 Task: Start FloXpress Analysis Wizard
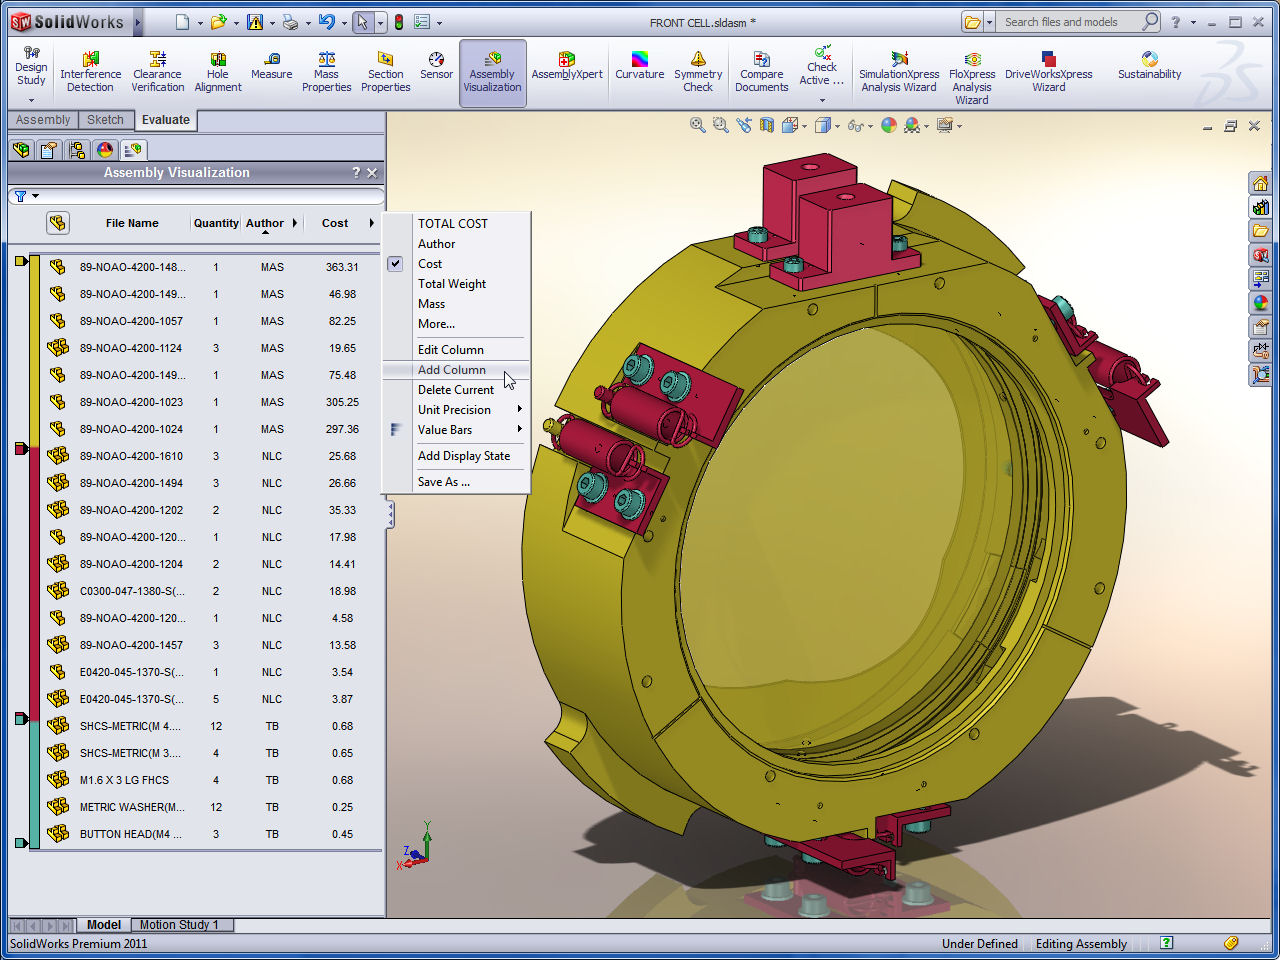click(972, 78)
